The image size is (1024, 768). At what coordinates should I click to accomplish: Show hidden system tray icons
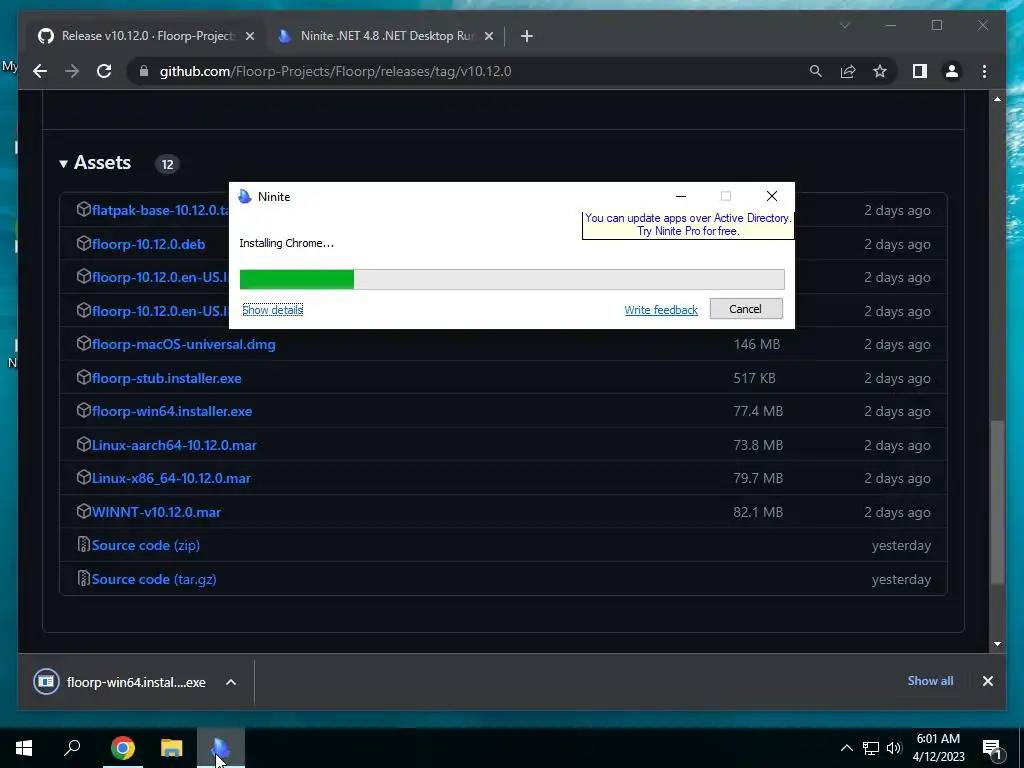point(846,748)
